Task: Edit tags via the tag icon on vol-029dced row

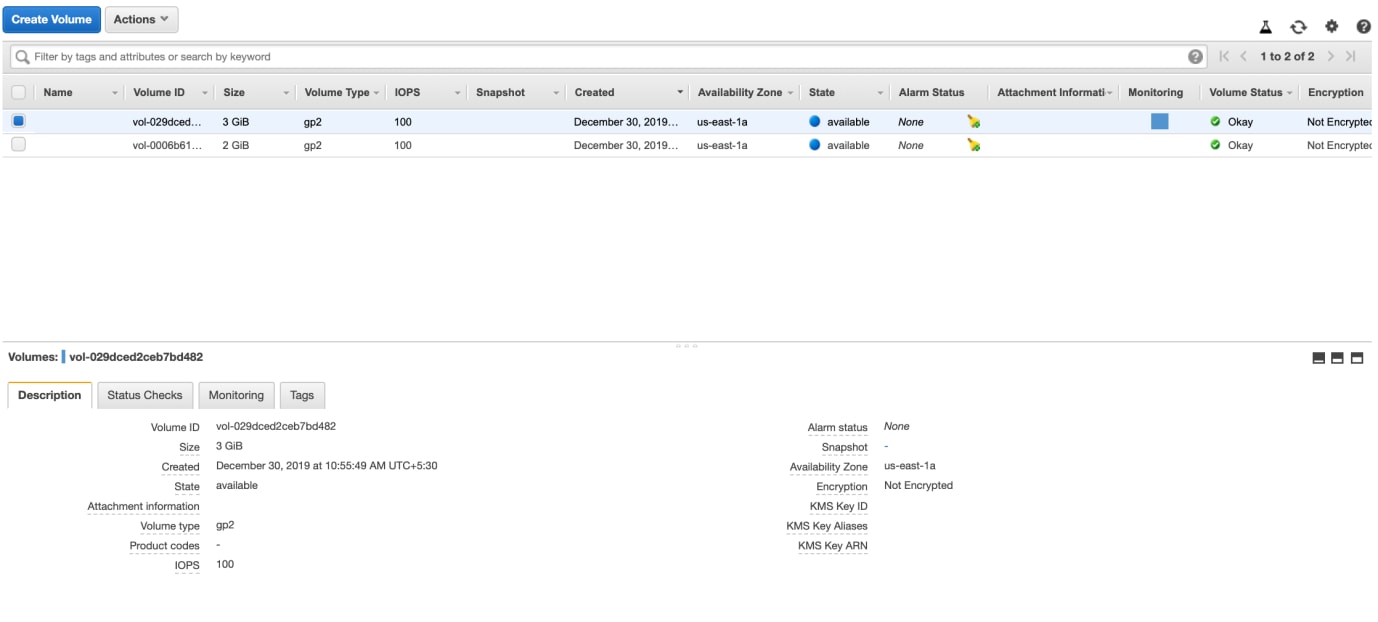Action: (973, 121)
